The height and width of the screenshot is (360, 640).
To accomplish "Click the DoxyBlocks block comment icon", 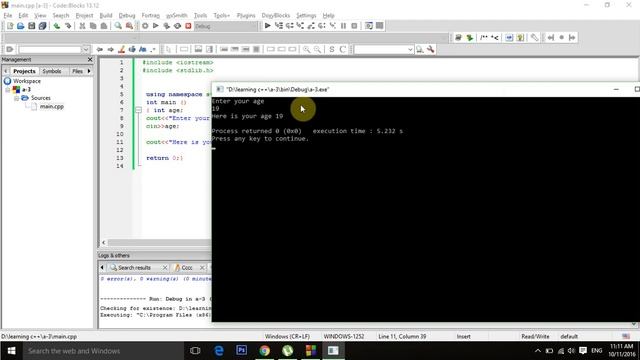I will pyautogui.click(x=484, y=38).
